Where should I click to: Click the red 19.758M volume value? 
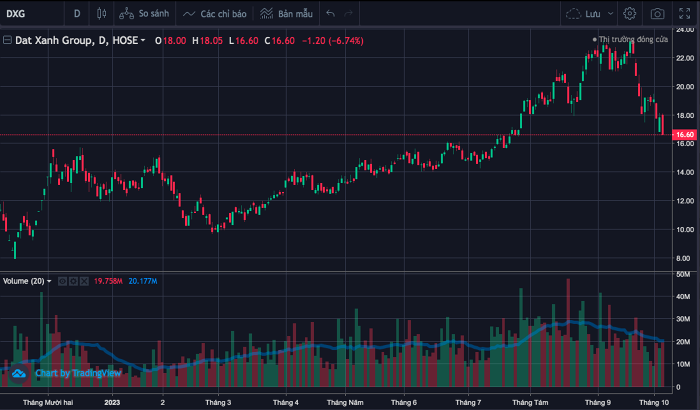click(108, 281)
